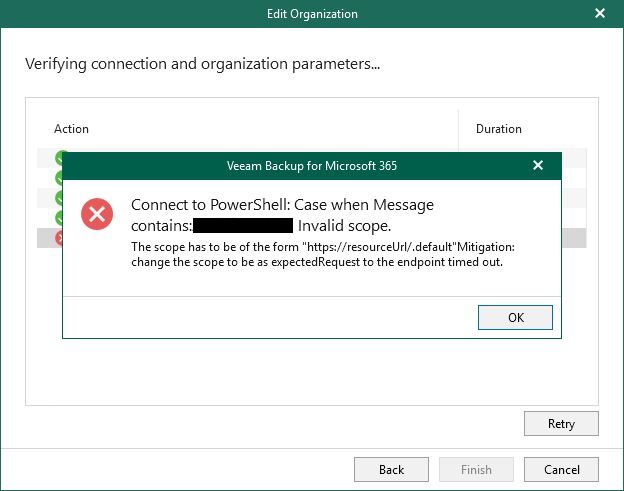Viewport: 624px width, 491px height.
Task: Click the Retry button
Action: click(x=561, y=423)
